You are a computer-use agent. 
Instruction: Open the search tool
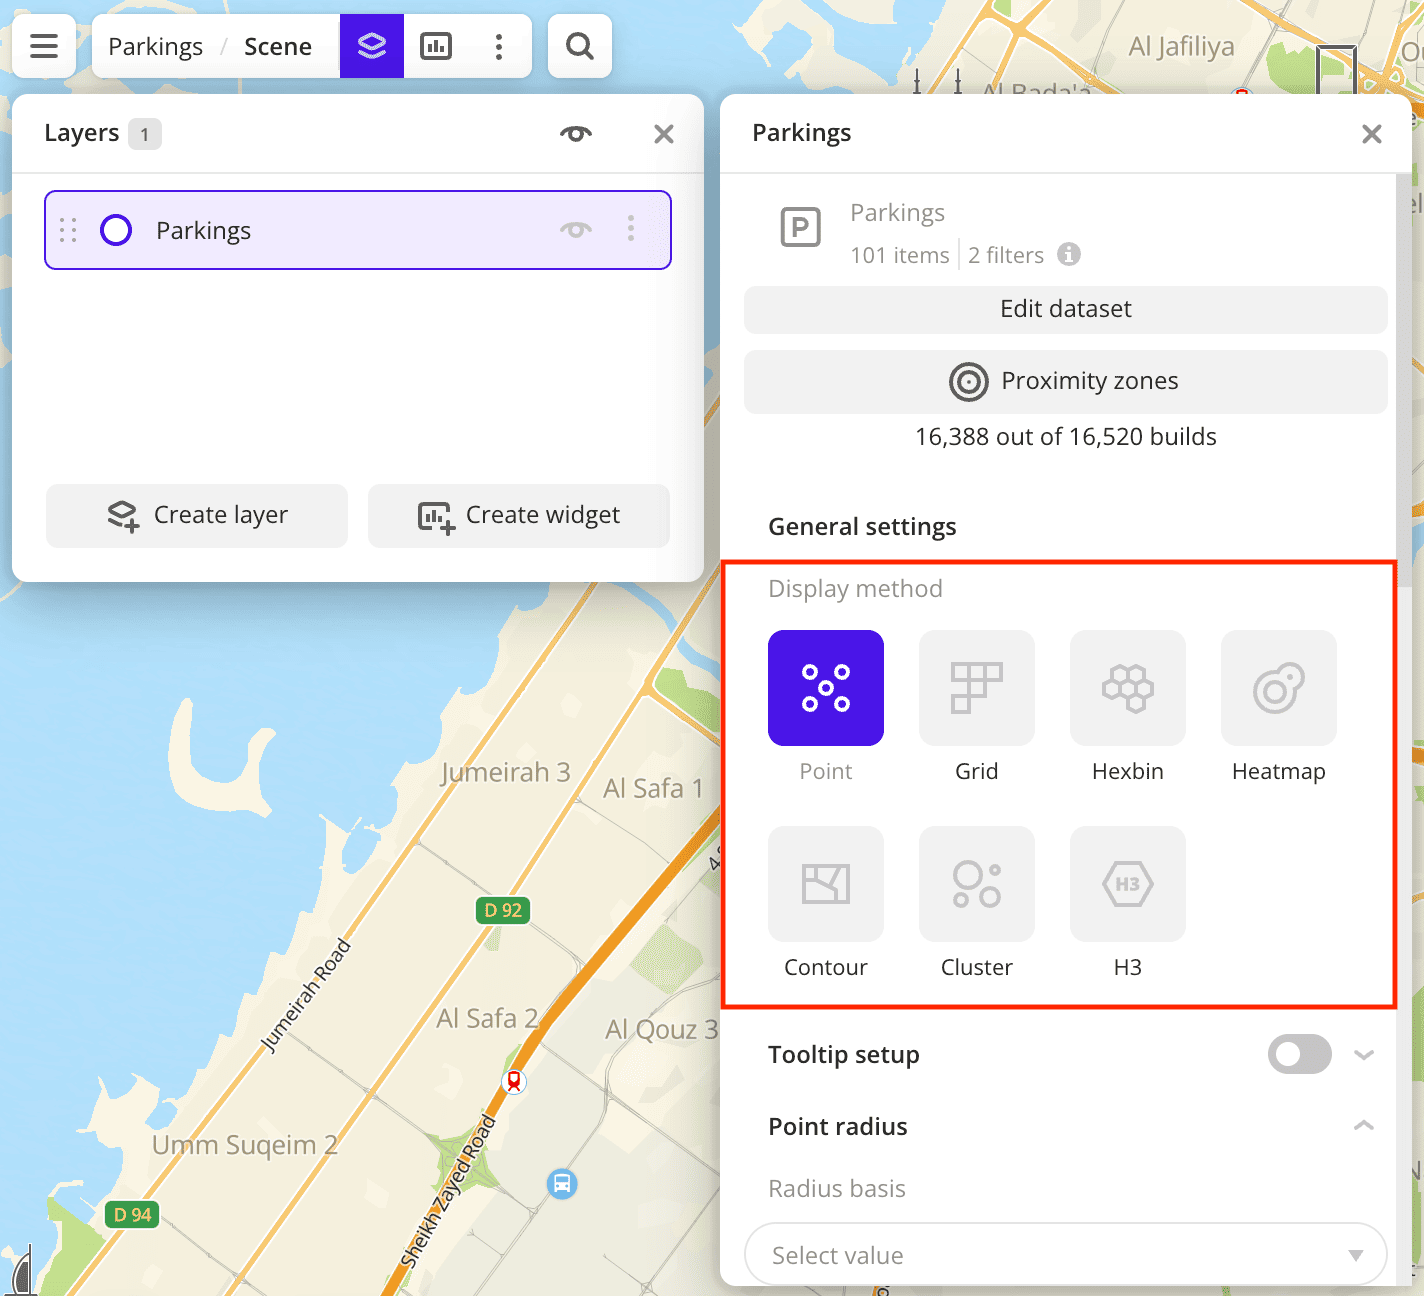click(x=580, y=46)
